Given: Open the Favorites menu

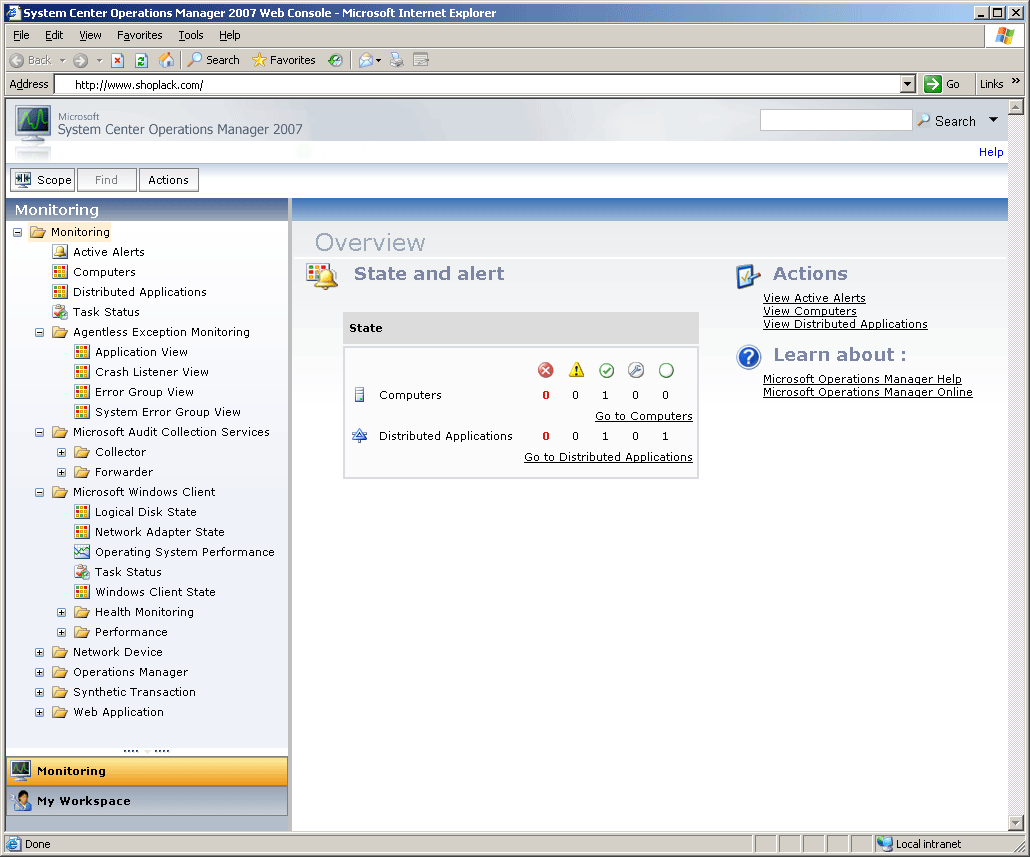Looking at the screenshot, I should pyautogui.click(x=139, y=35).
